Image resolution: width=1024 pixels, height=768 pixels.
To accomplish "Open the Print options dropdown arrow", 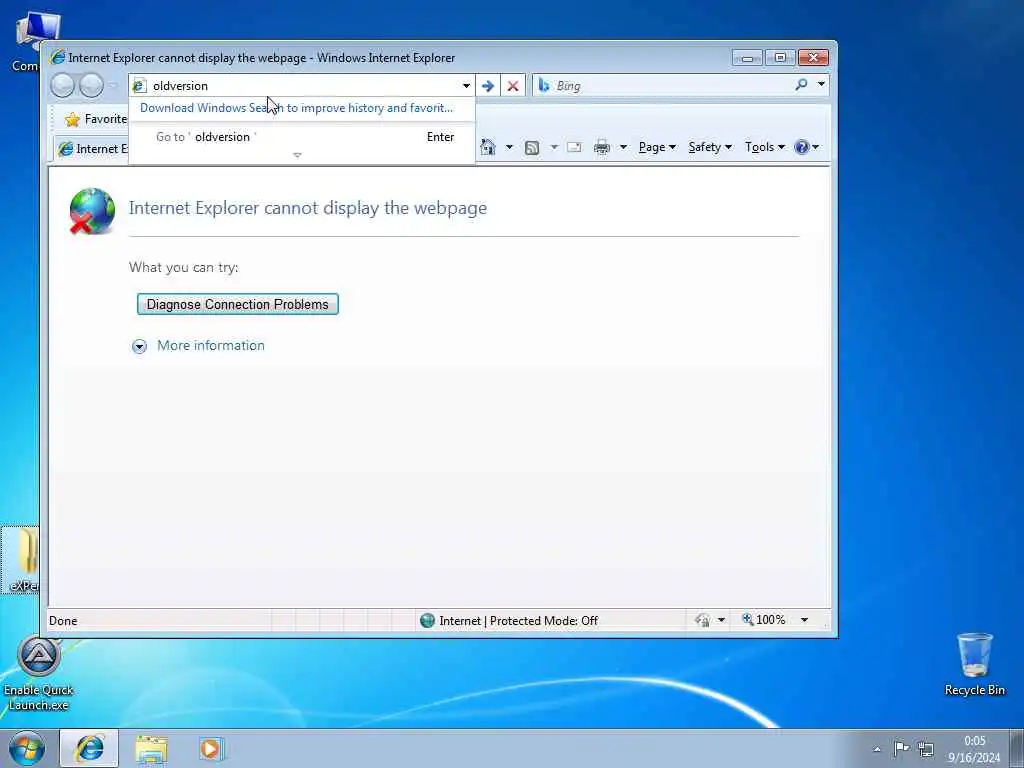I will pyautogui.click(x=623, y=147).
